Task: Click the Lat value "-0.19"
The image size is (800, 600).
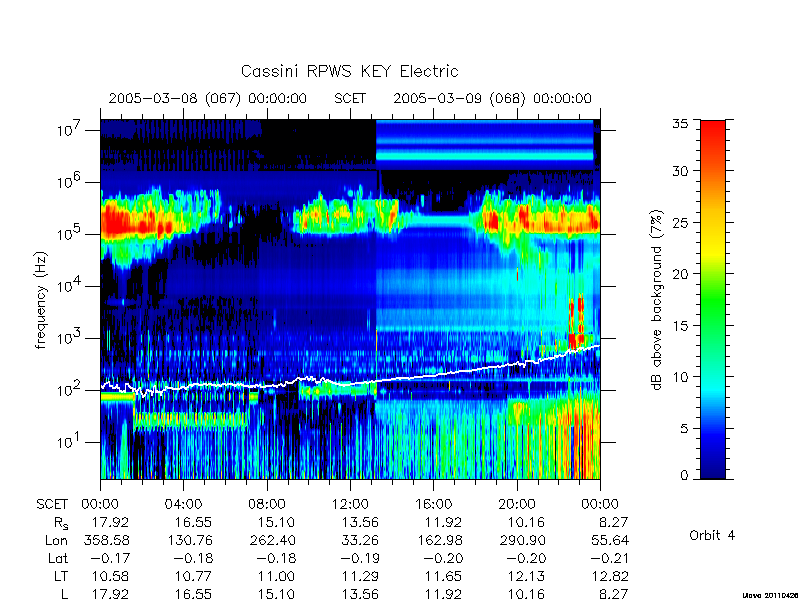Action: pos(360,558)
